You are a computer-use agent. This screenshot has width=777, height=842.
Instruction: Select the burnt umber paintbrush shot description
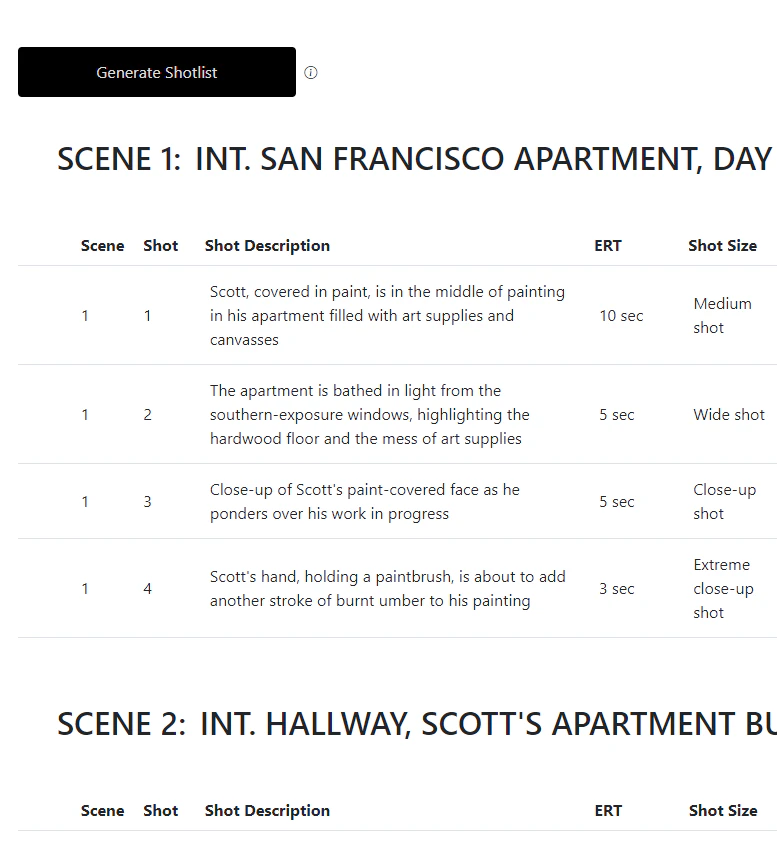click(387, 589)
